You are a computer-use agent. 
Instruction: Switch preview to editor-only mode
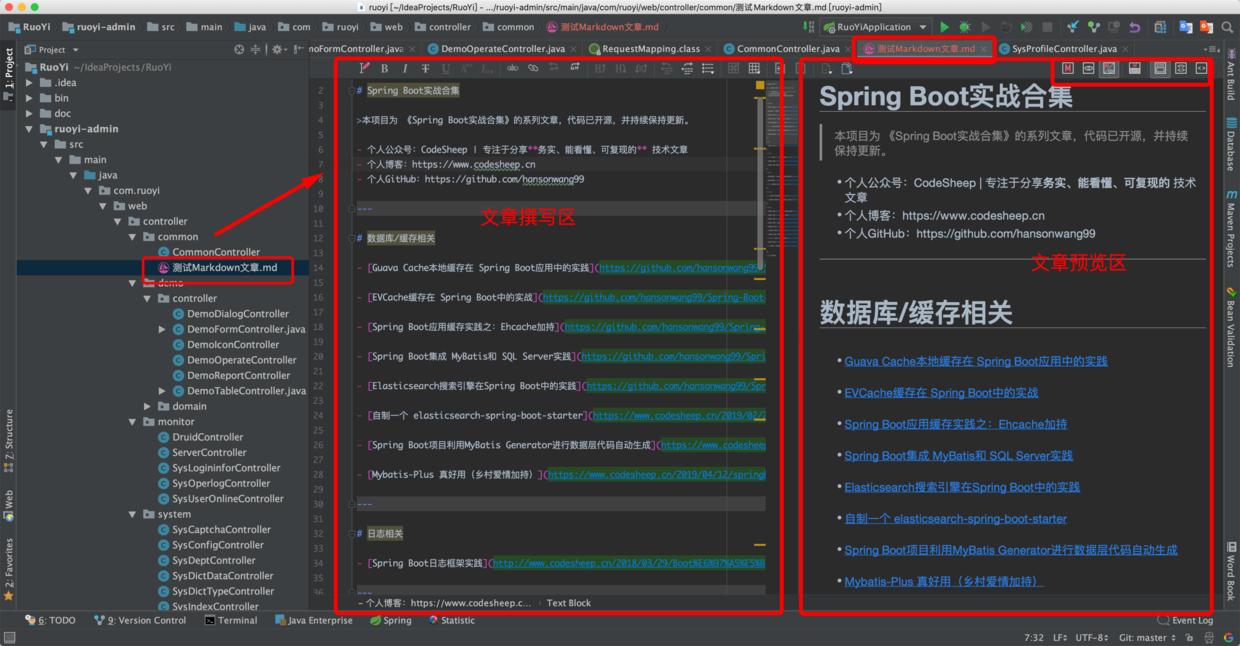1068,70
